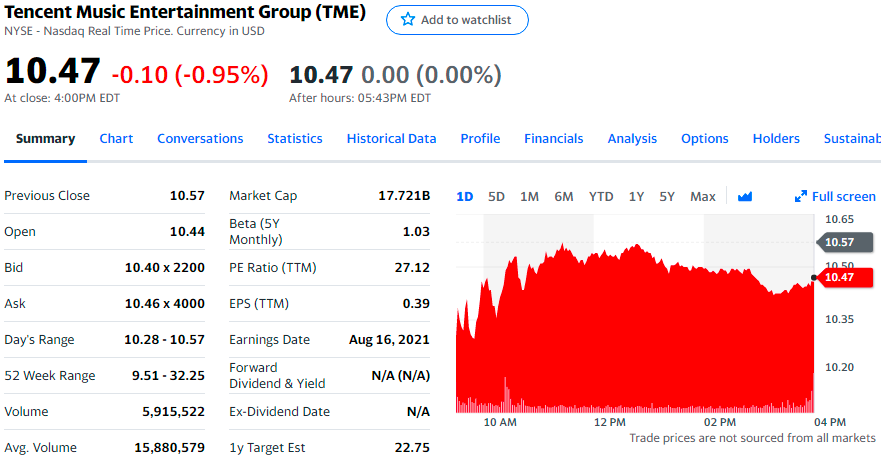The image size is (881, 458).
Task: Click the Tencent Music Entertainment Group title
Action: 185,12
